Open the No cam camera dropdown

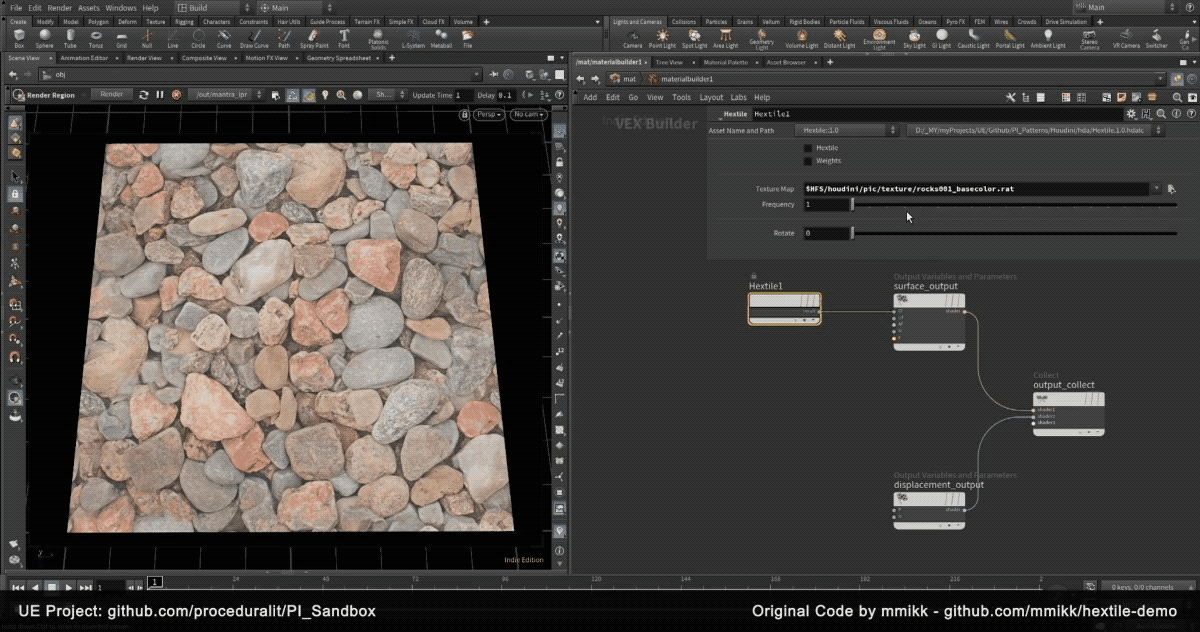pyautogui.click(x=527, y=115)
